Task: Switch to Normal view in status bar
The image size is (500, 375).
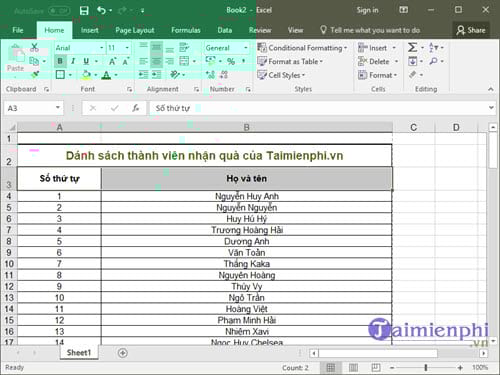Action: 331,367
